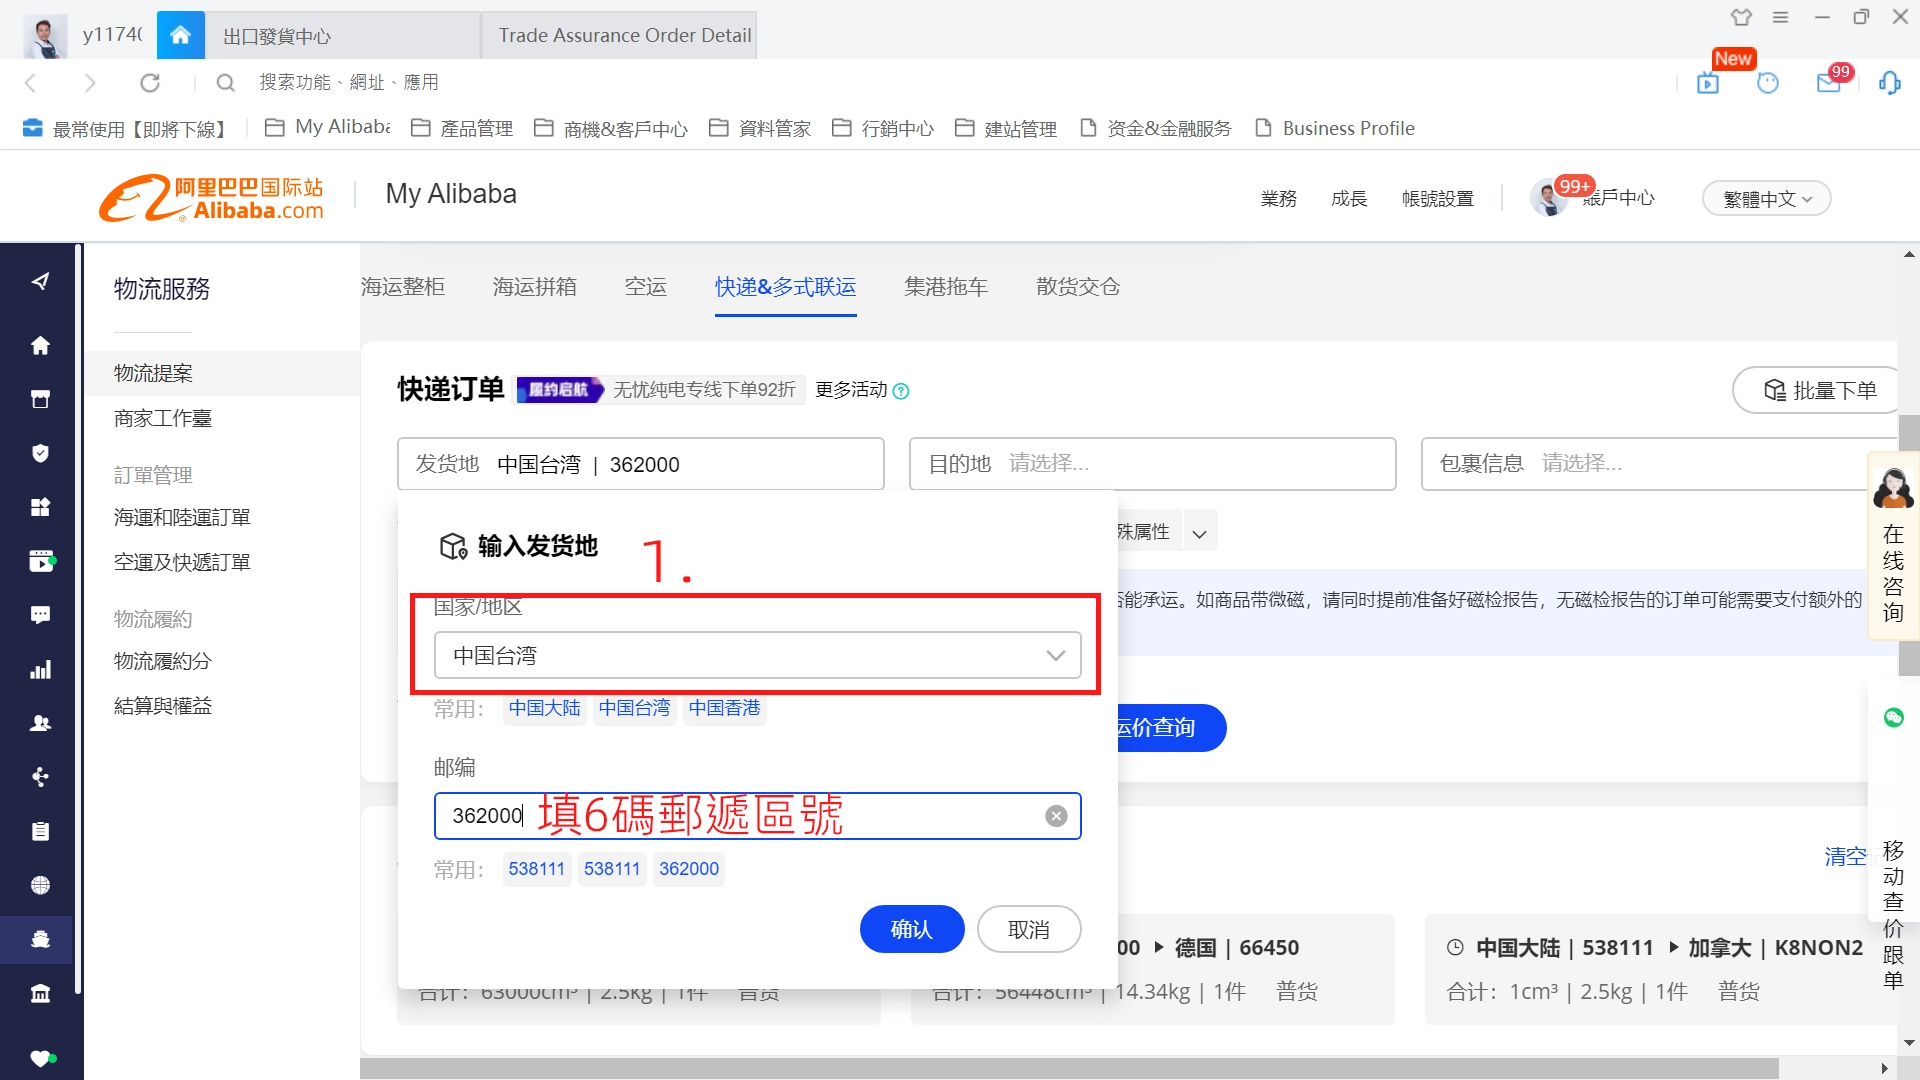Switch to the 集港拖车 tab
This screenshot has height=1080, width=1920.
click(946, 287)
